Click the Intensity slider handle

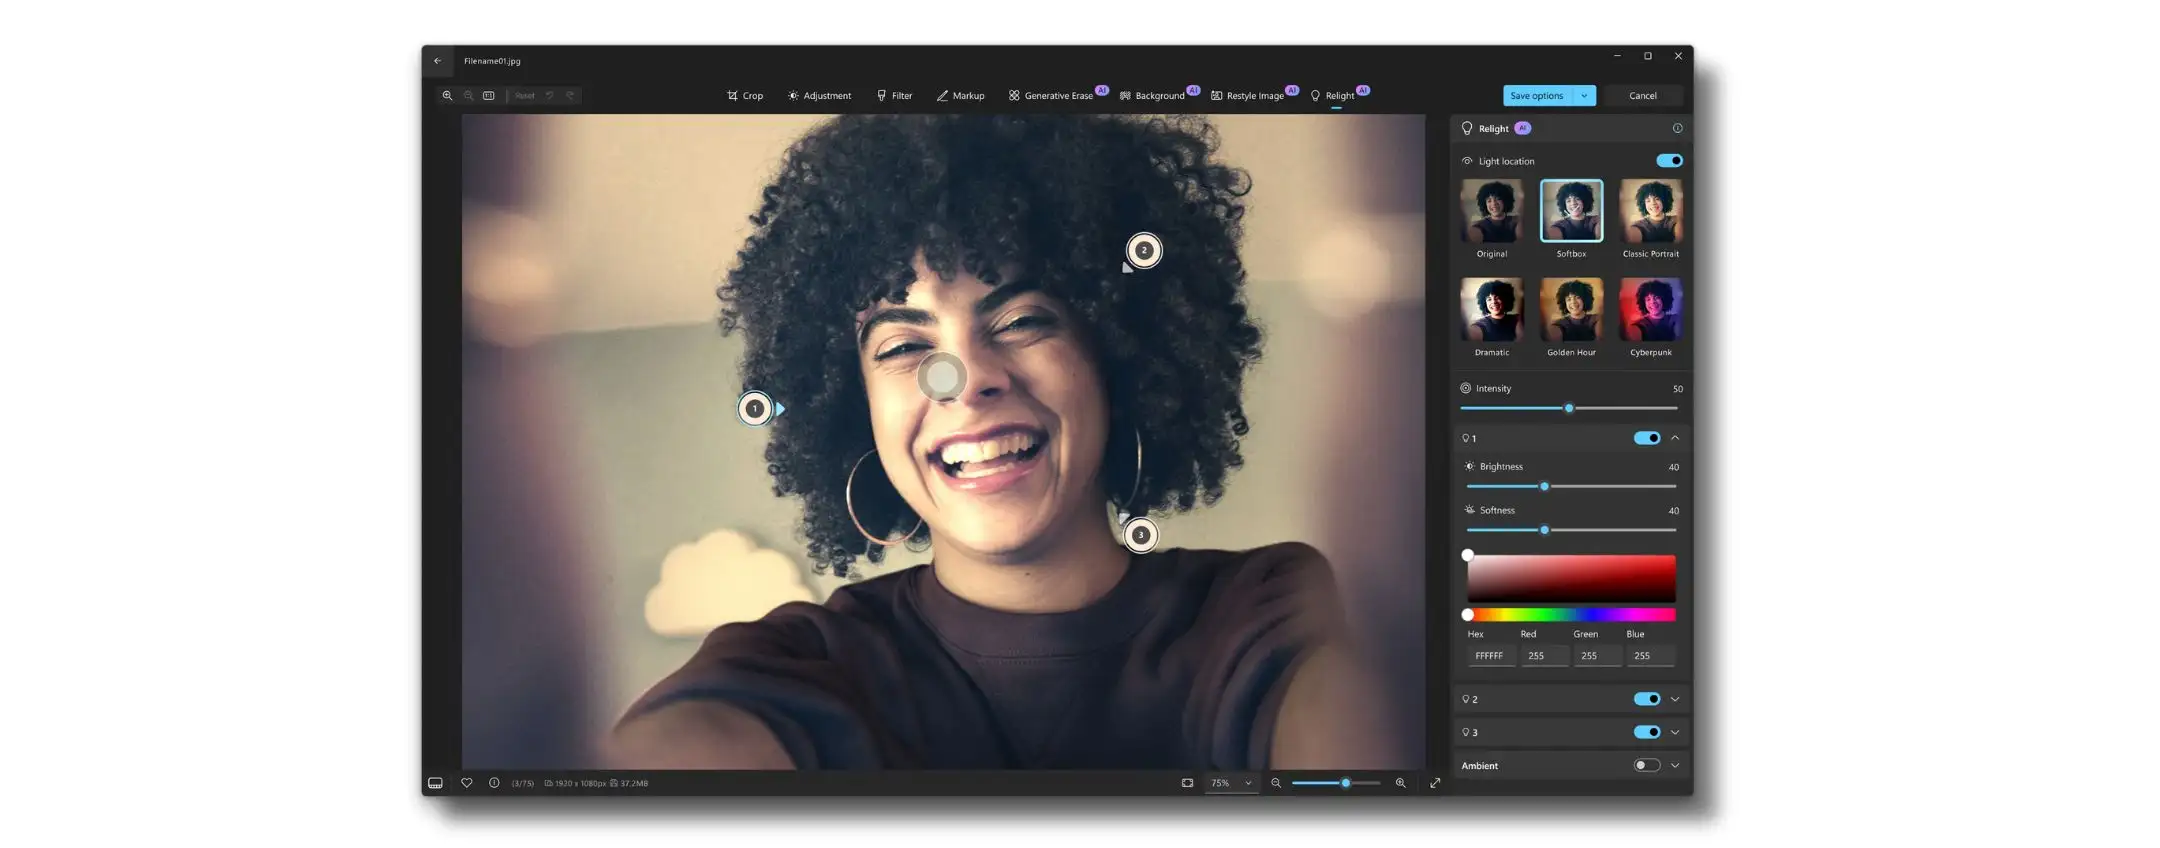(x=1569, y=408)
